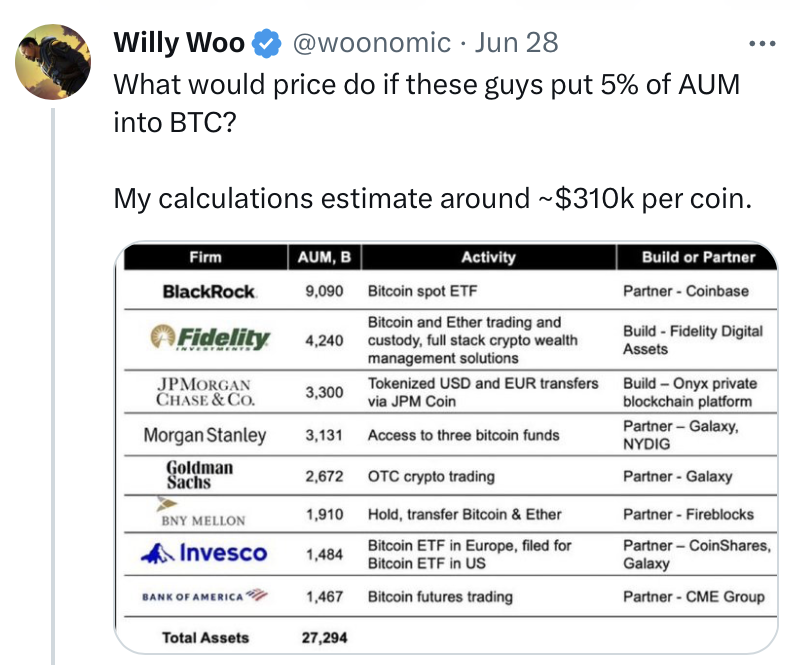Open the Jun 28 tweet timestamp

point(516,43)
